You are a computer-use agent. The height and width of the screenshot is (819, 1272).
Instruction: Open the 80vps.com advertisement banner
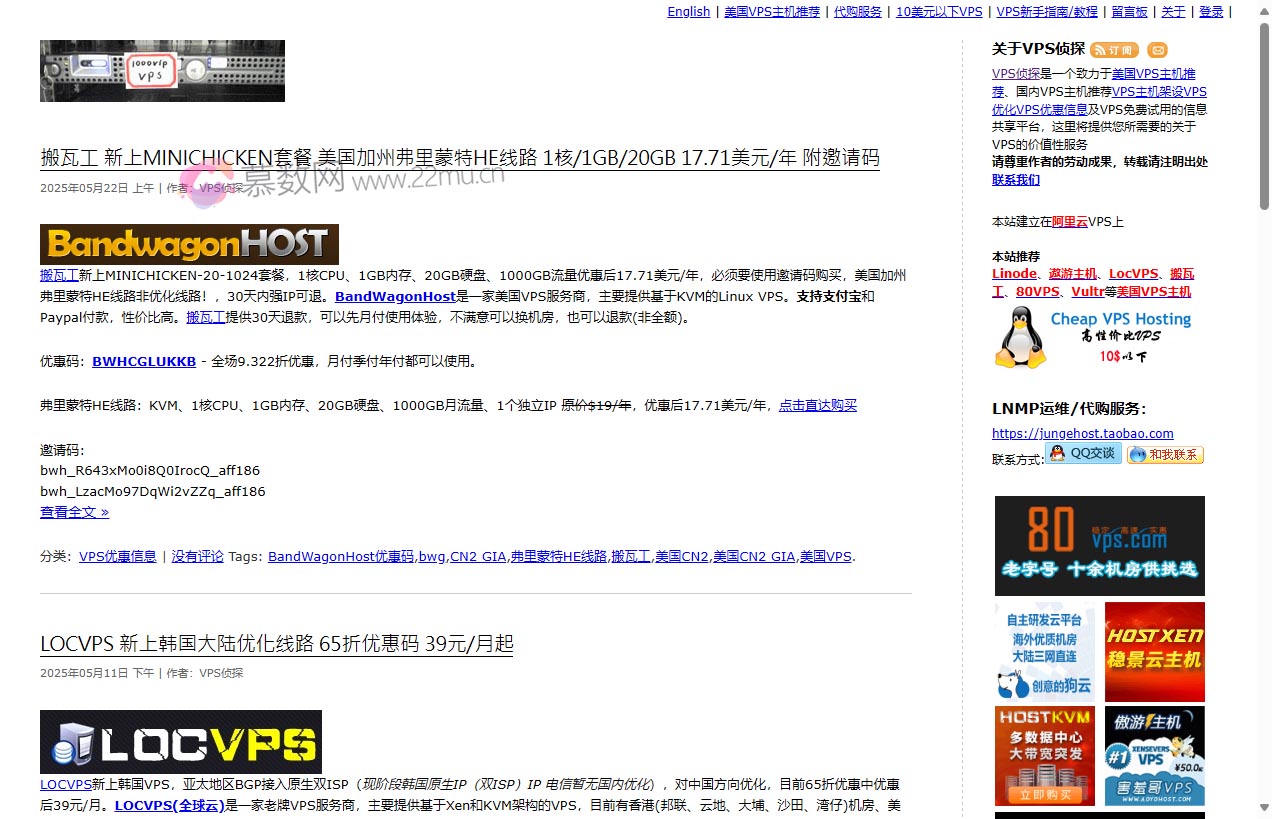tap(1099, 546)
